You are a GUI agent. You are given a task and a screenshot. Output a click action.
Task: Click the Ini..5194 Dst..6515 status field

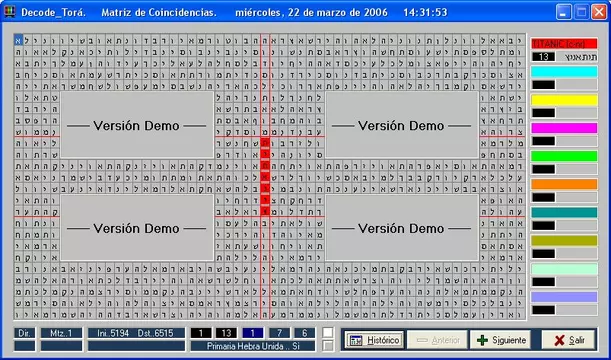pos(136,333)
